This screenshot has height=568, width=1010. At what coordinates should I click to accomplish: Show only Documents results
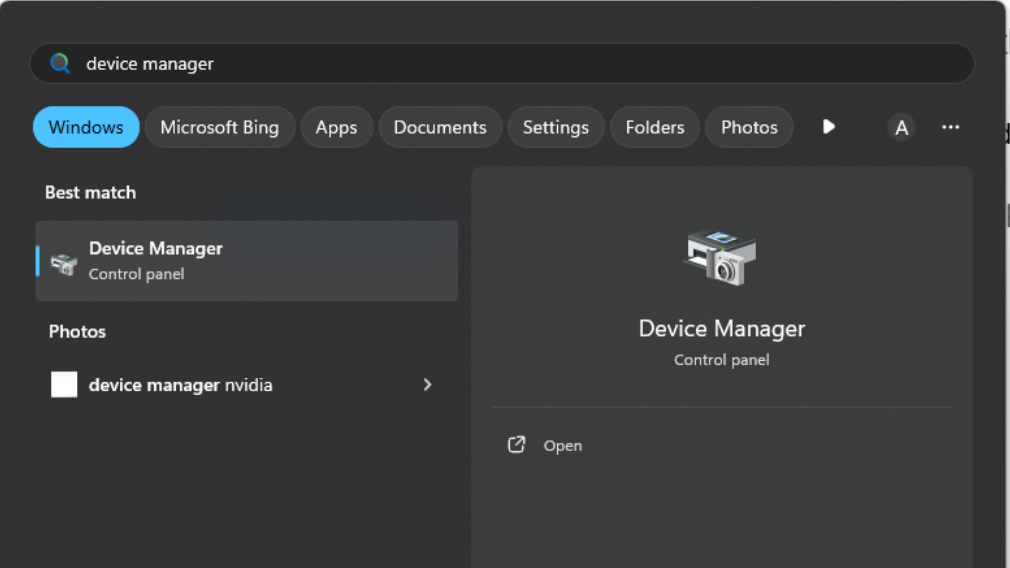click(x=440, y=127)
